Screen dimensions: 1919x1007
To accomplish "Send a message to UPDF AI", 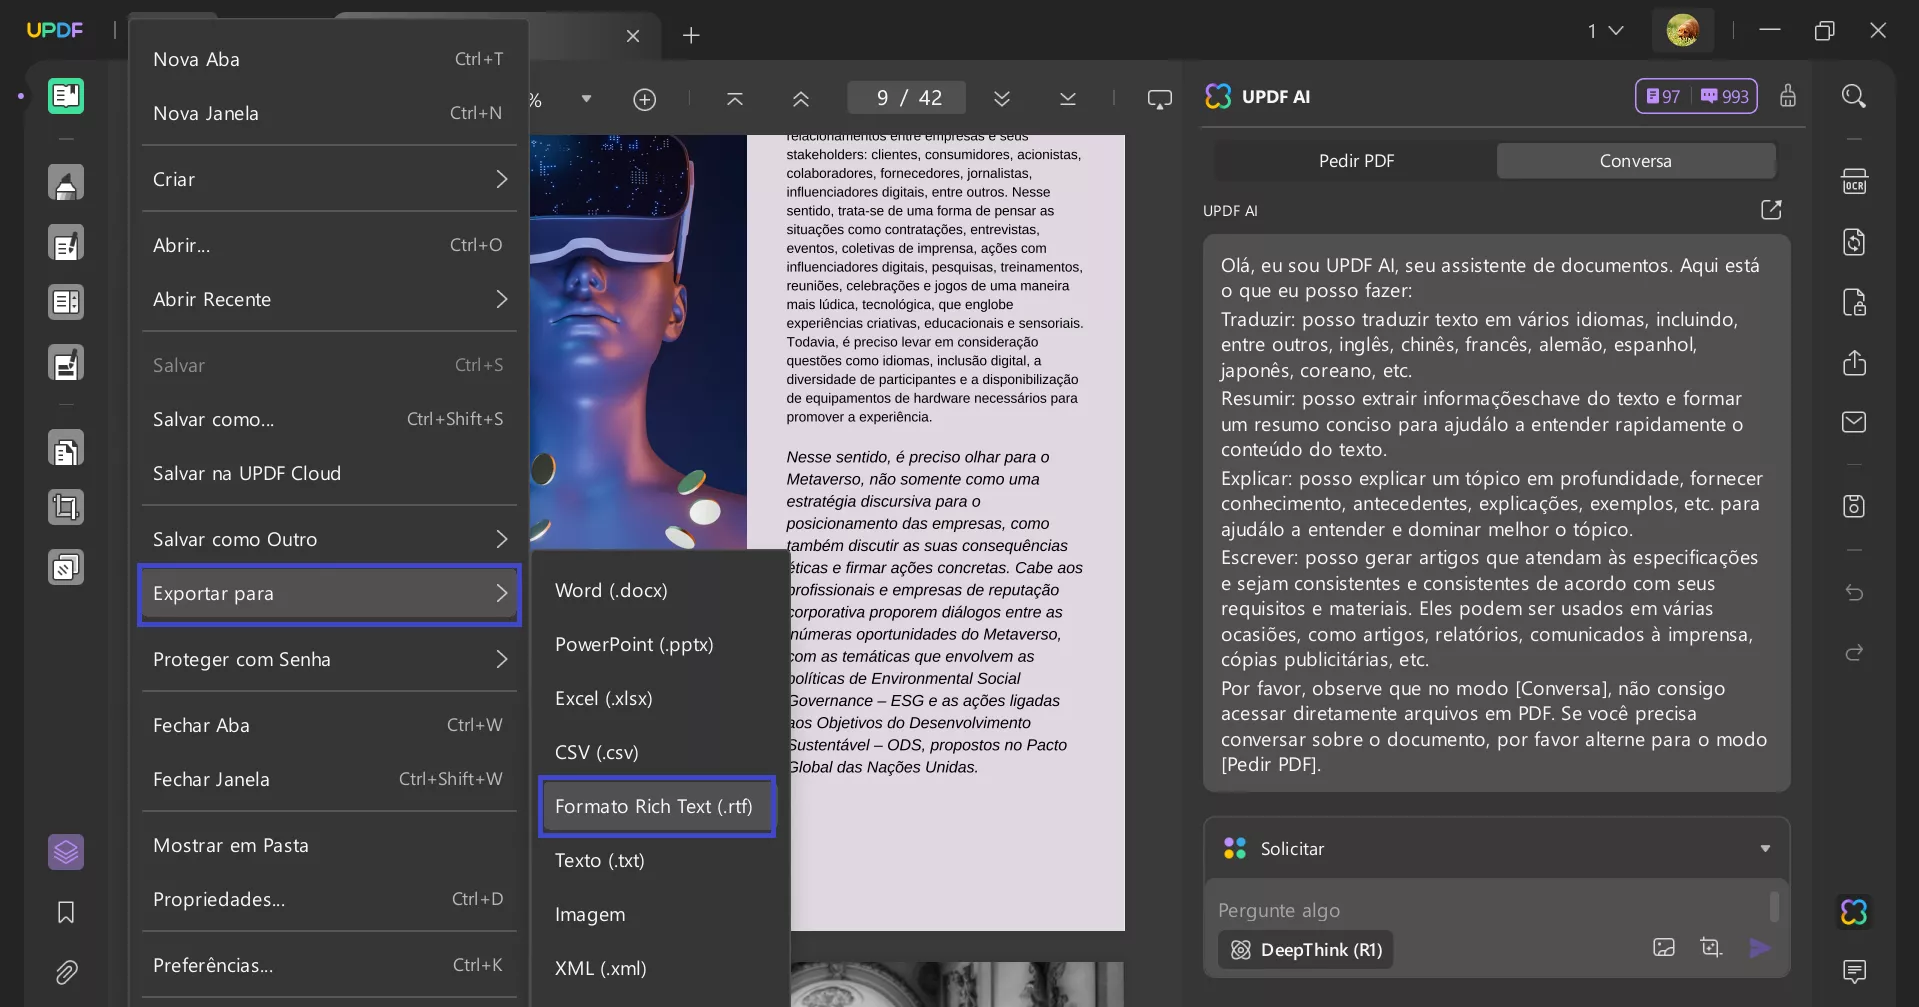I will click(x=1760, y=948).
